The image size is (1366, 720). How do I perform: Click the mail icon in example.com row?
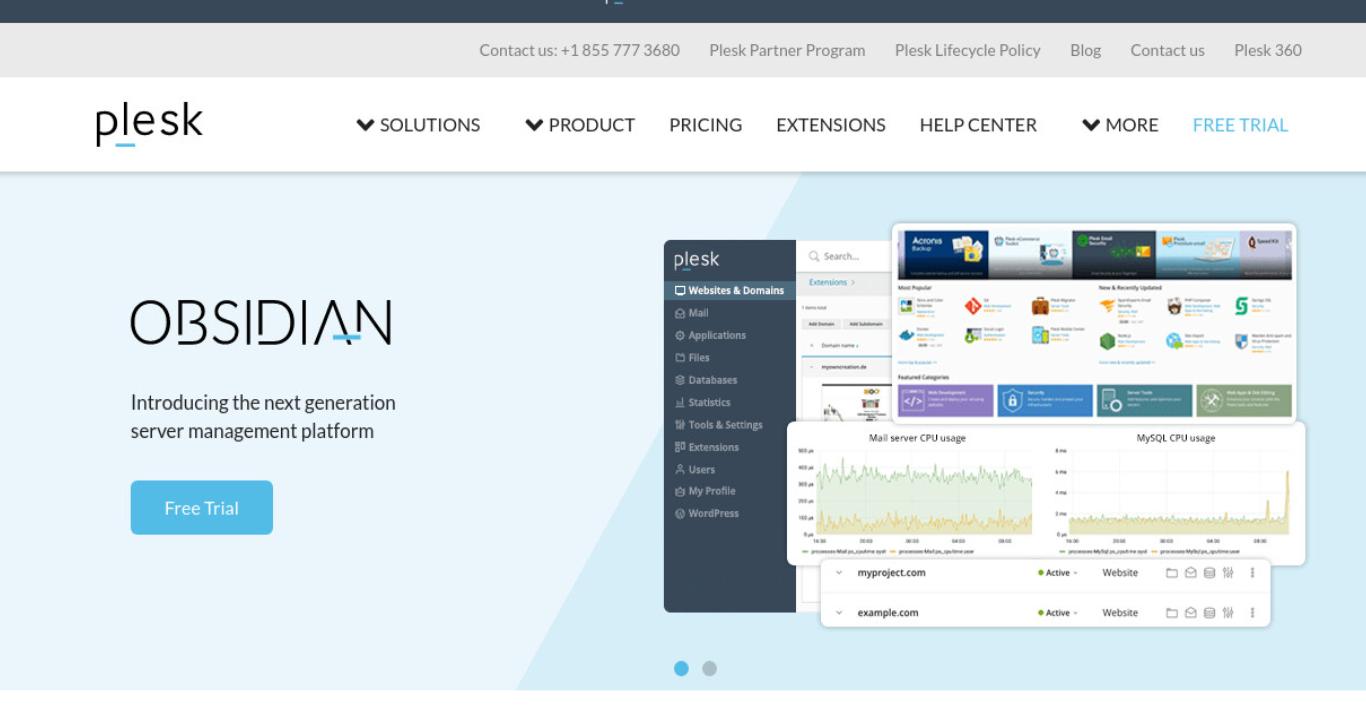(x=1190, y=613)
